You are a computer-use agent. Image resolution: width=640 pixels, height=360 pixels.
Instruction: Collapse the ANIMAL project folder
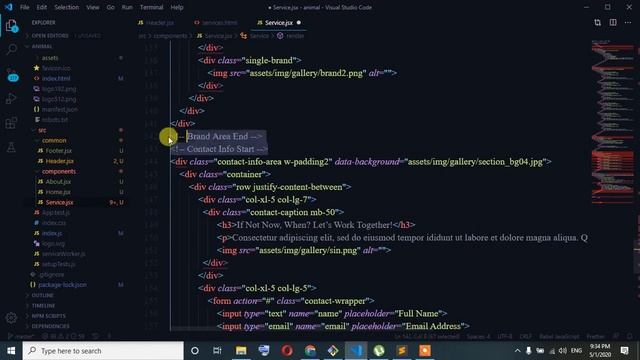click(41, 47)
